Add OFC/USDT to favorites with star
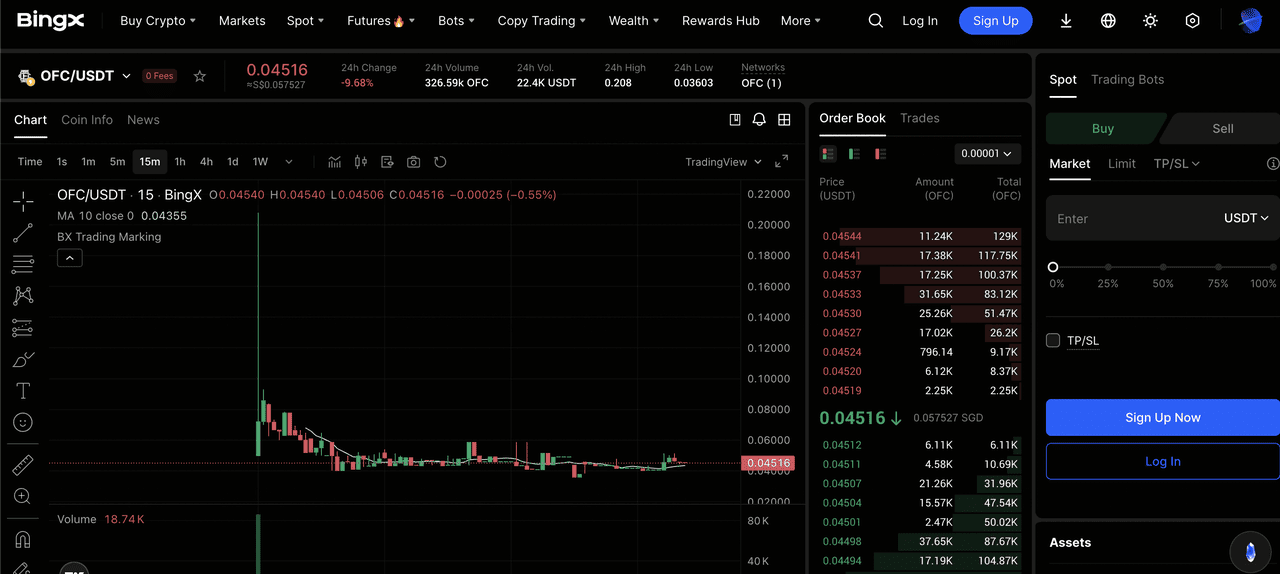 point(200,76)
